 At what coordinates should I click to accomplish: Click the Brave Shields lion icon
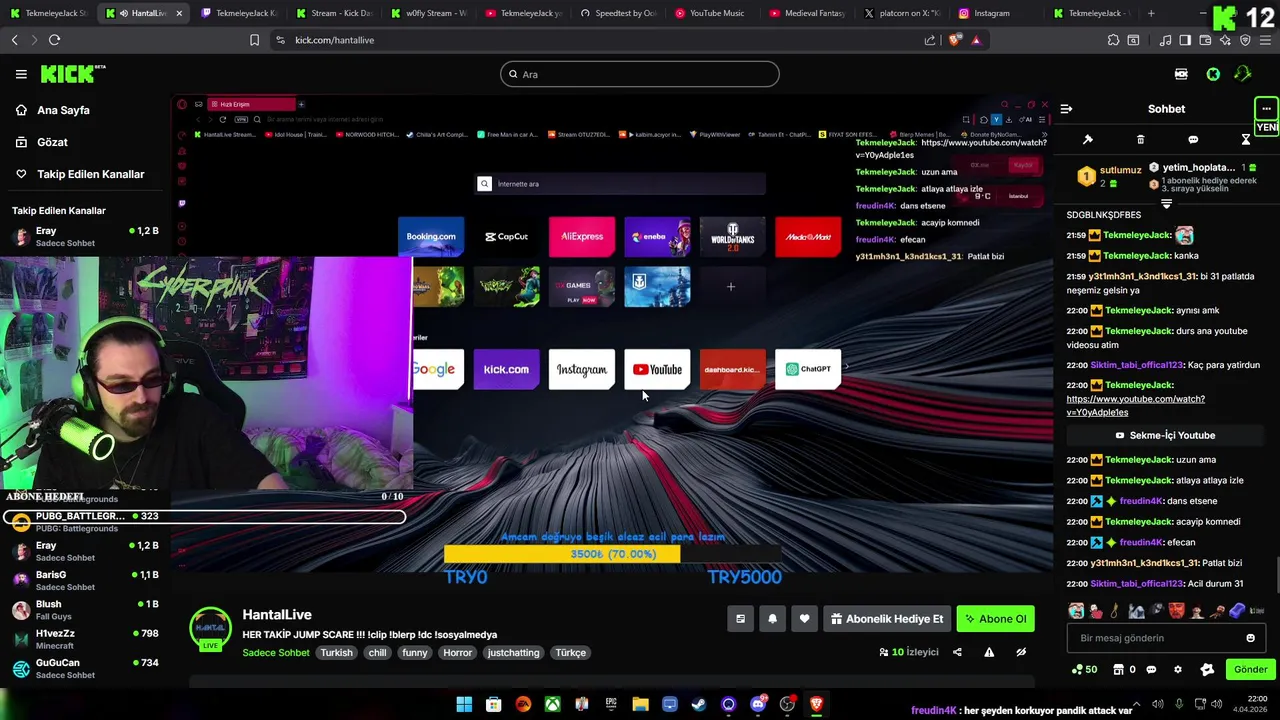coord(955,40)
